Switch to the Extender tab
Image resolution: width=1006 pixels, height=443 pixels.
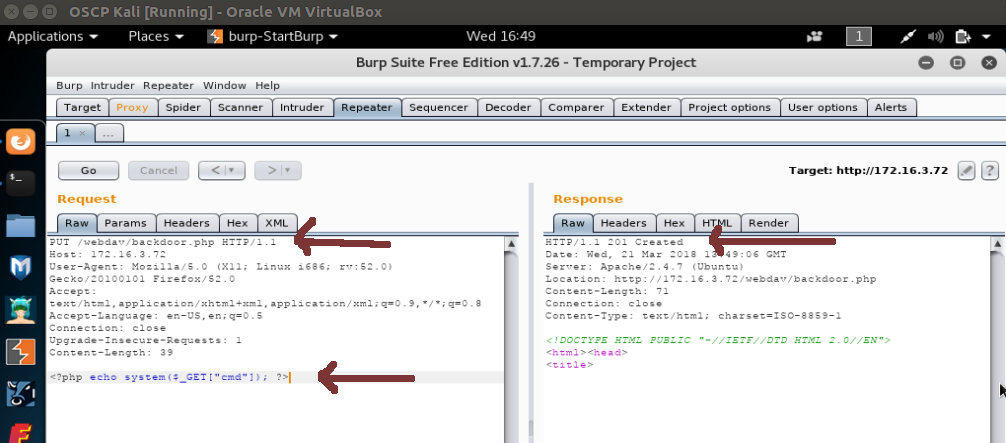pos(646,107)
